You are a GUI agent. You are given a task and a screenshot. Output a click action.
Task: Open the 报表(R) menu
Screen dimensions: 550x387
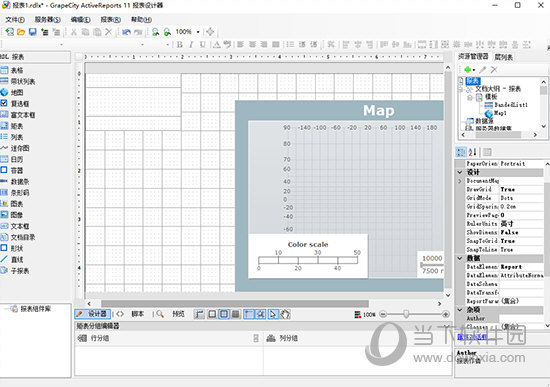[x=111, y=20]
